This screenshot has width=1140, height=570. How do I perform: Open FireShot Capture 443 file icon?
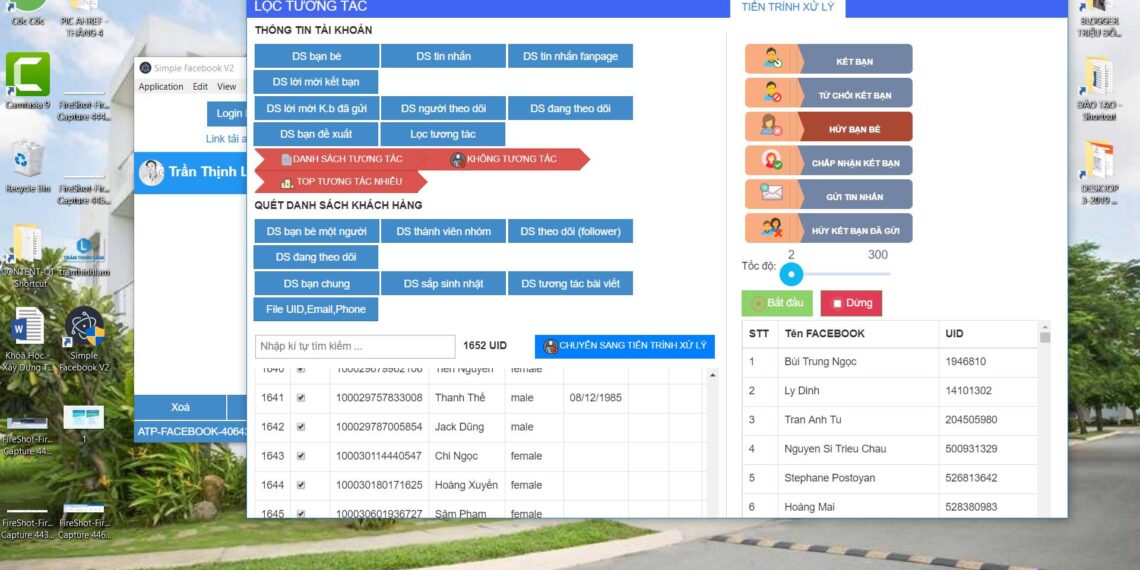click(28, 521)
